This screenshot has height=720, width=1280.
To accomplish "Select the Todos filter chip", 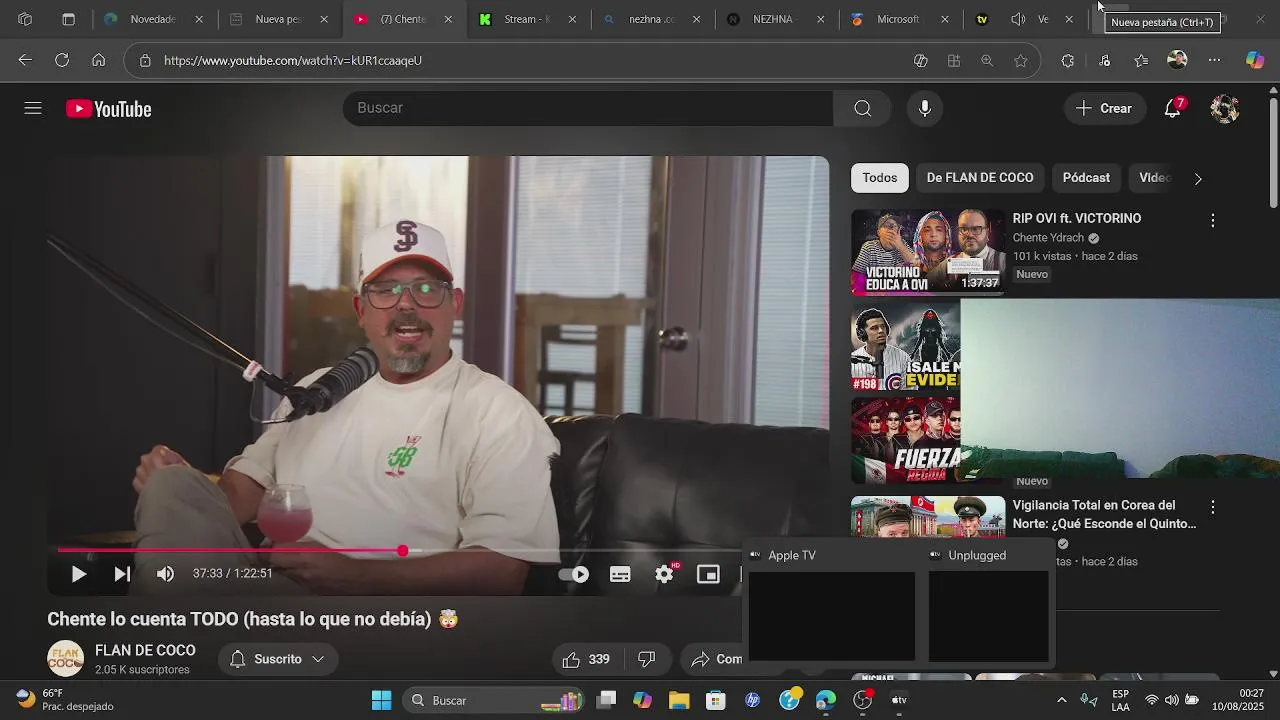I will point(880,178).
